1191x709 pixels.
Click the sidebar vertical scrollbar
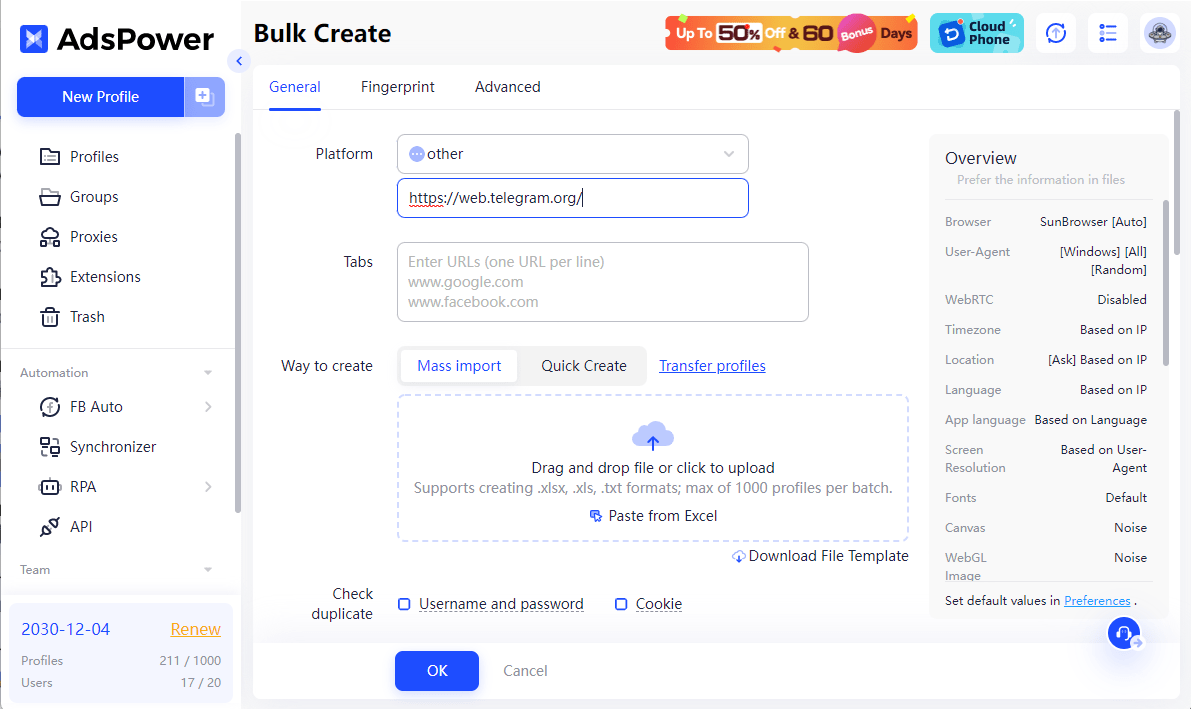(237, 323)
